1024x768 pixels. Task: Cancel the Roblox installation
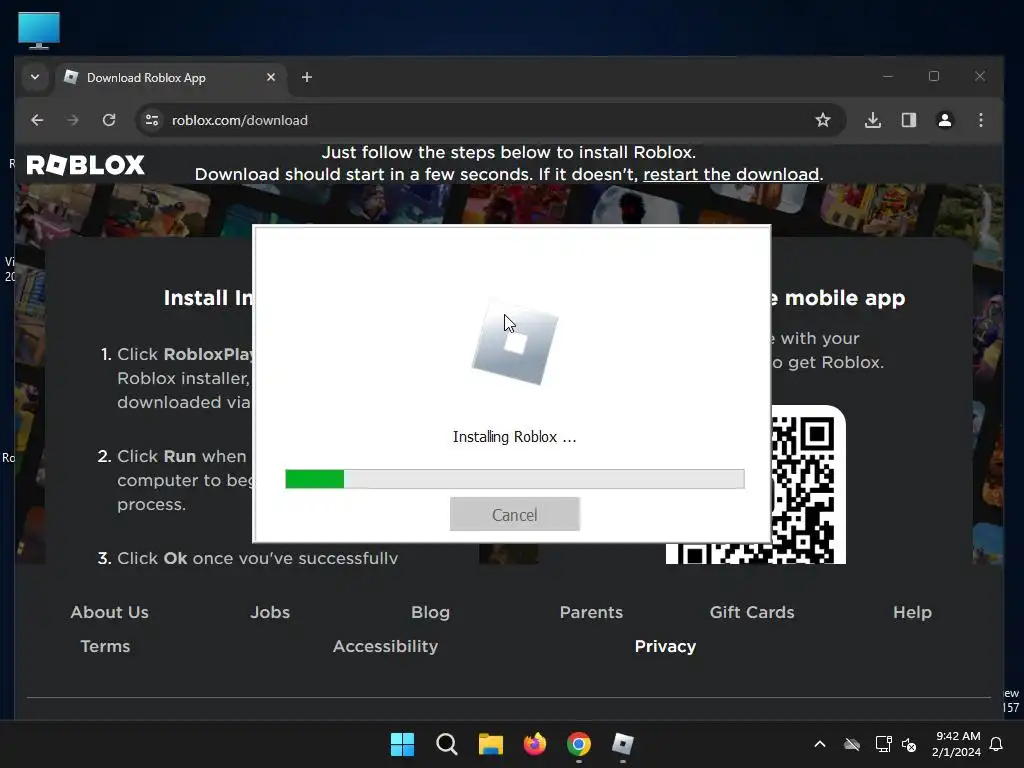[x=515, y=515]
